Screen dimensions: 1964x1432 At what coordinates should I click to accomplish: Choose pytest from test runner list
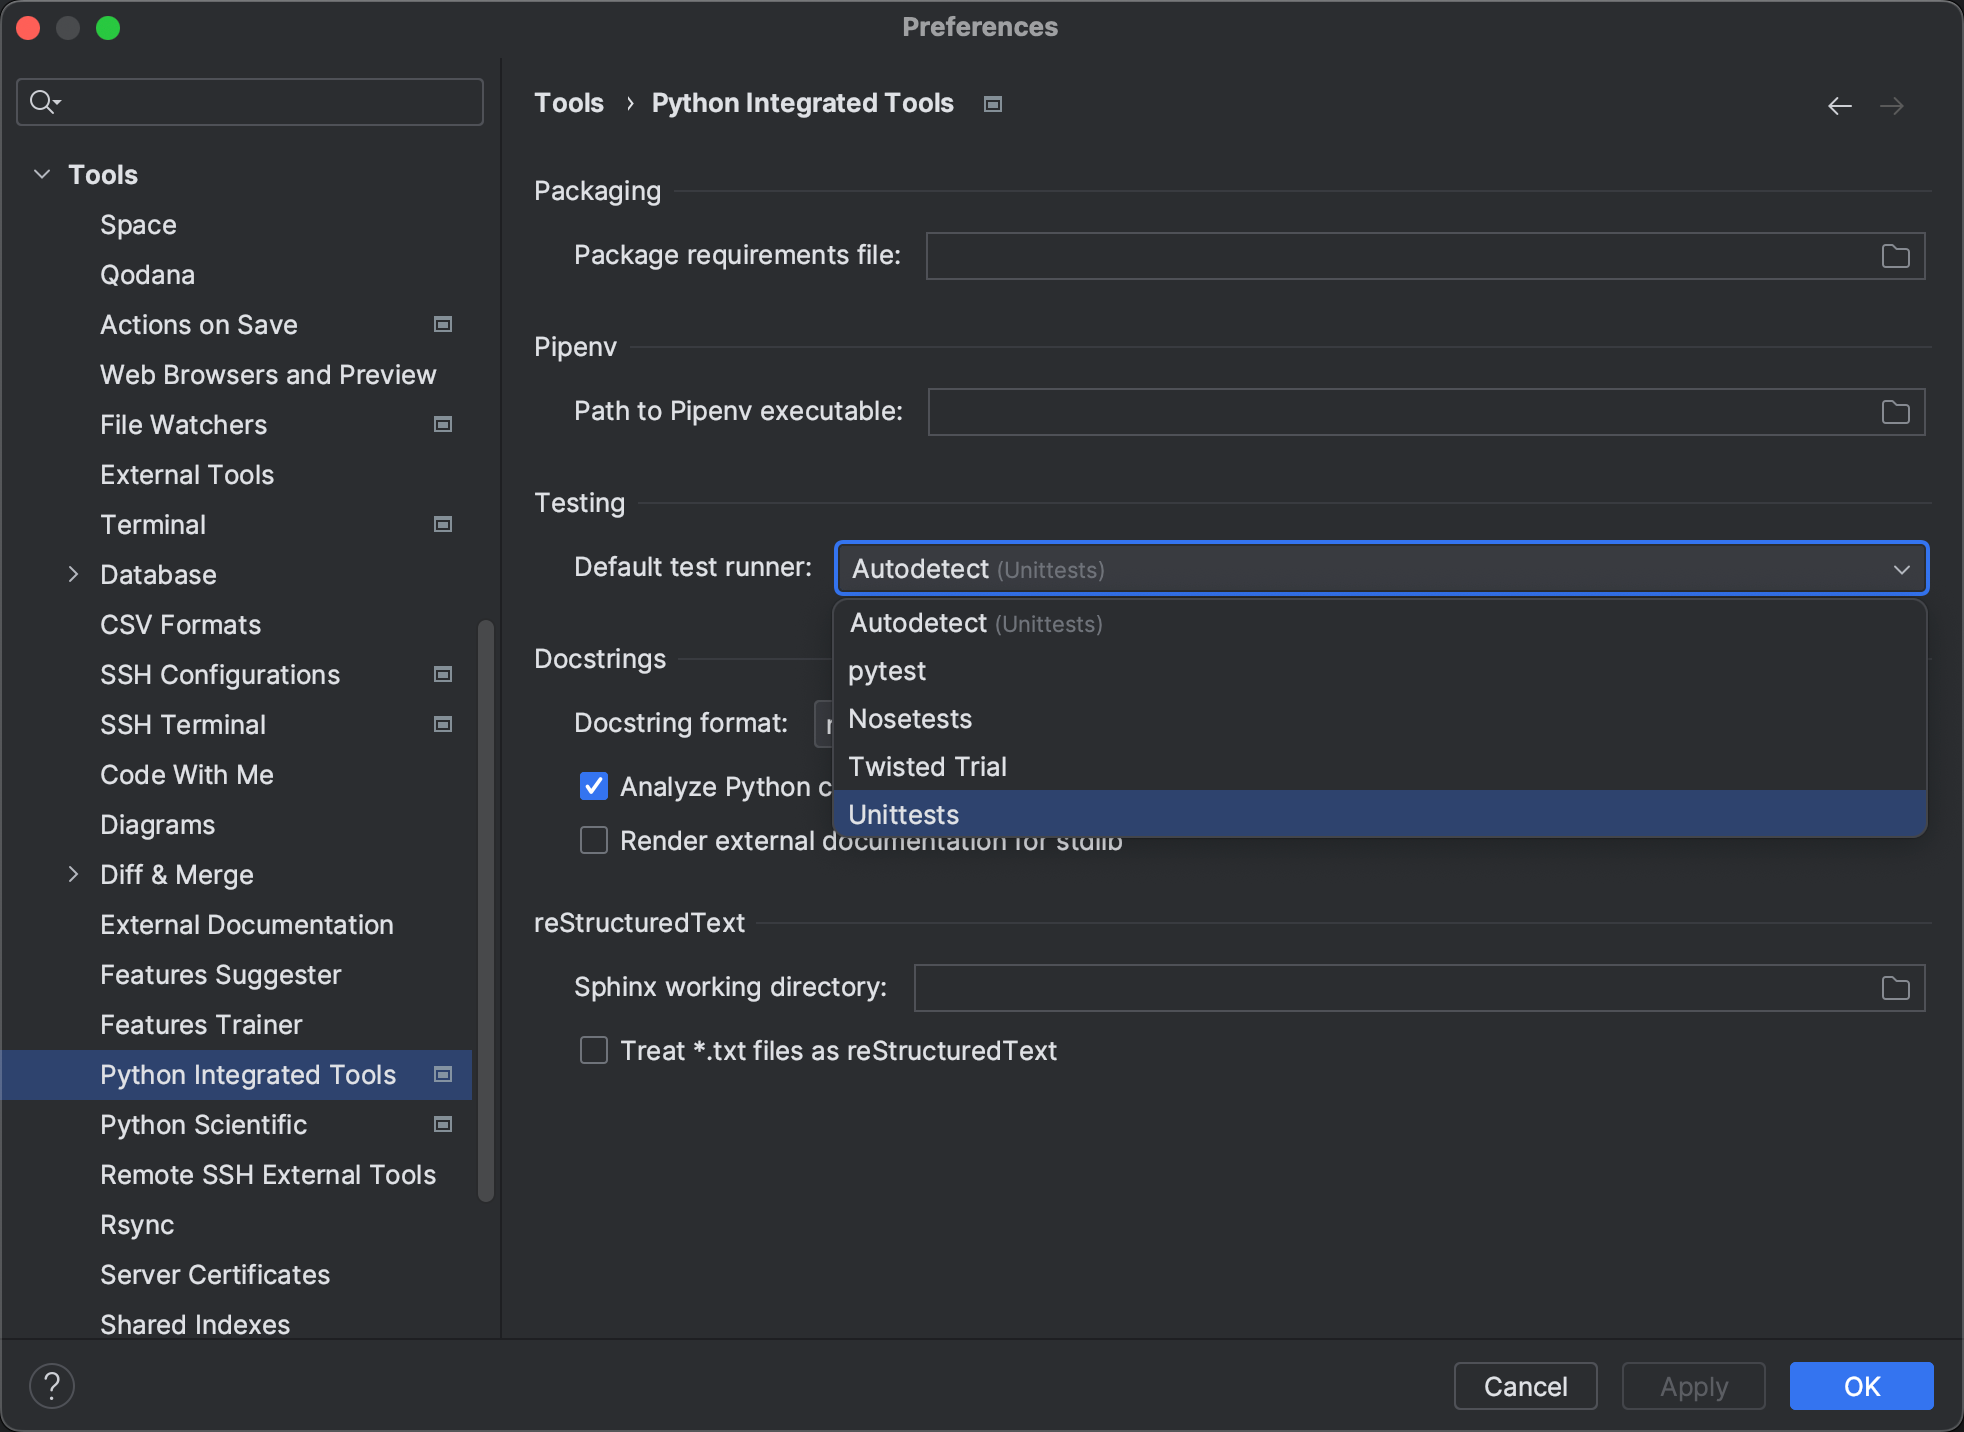[x=887, y=671]
